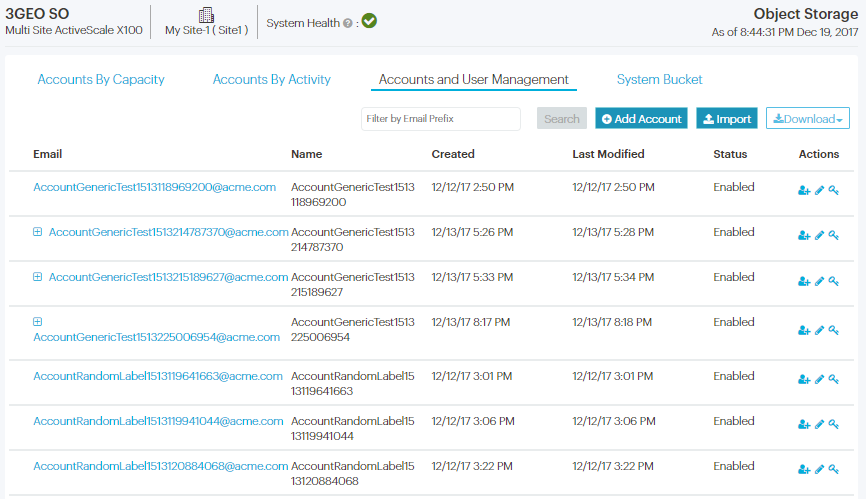Open AccountGenericTest1513214787370@acme.com link
Viewport: 866px width, 499px height.
(x=168, y=232)
